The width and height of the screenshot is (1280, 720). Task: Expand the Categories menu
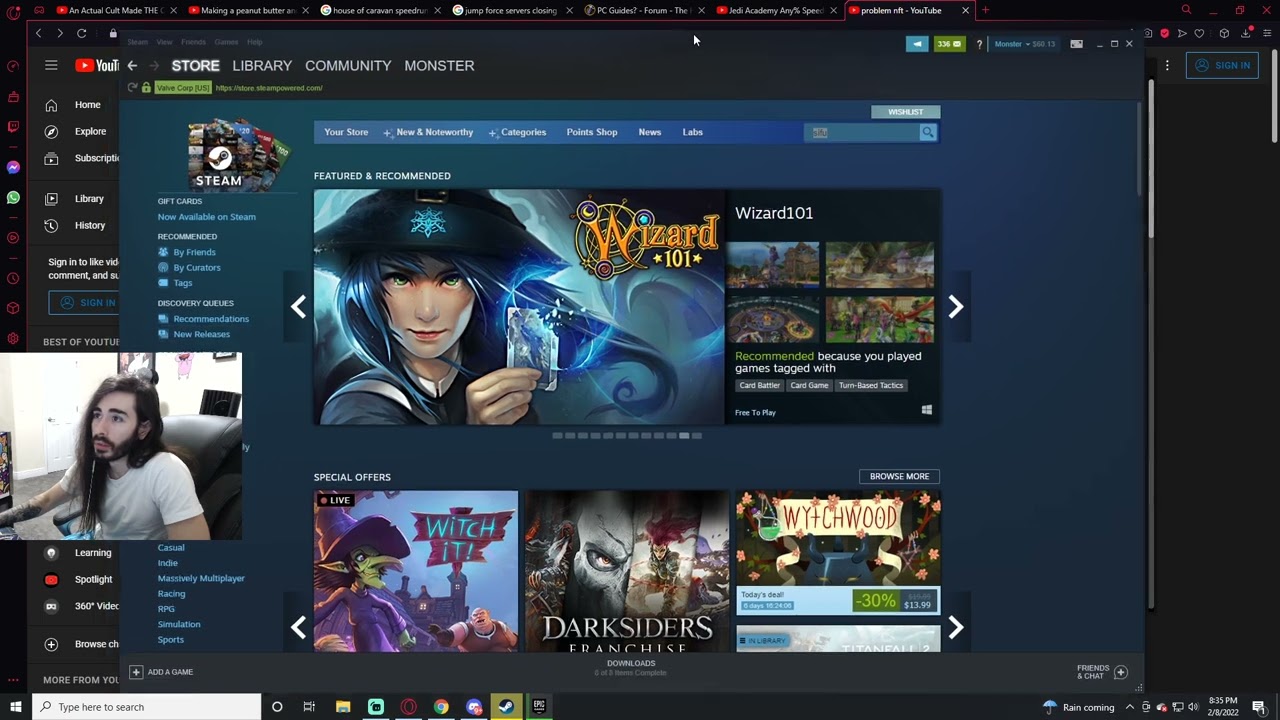(518, 132)
